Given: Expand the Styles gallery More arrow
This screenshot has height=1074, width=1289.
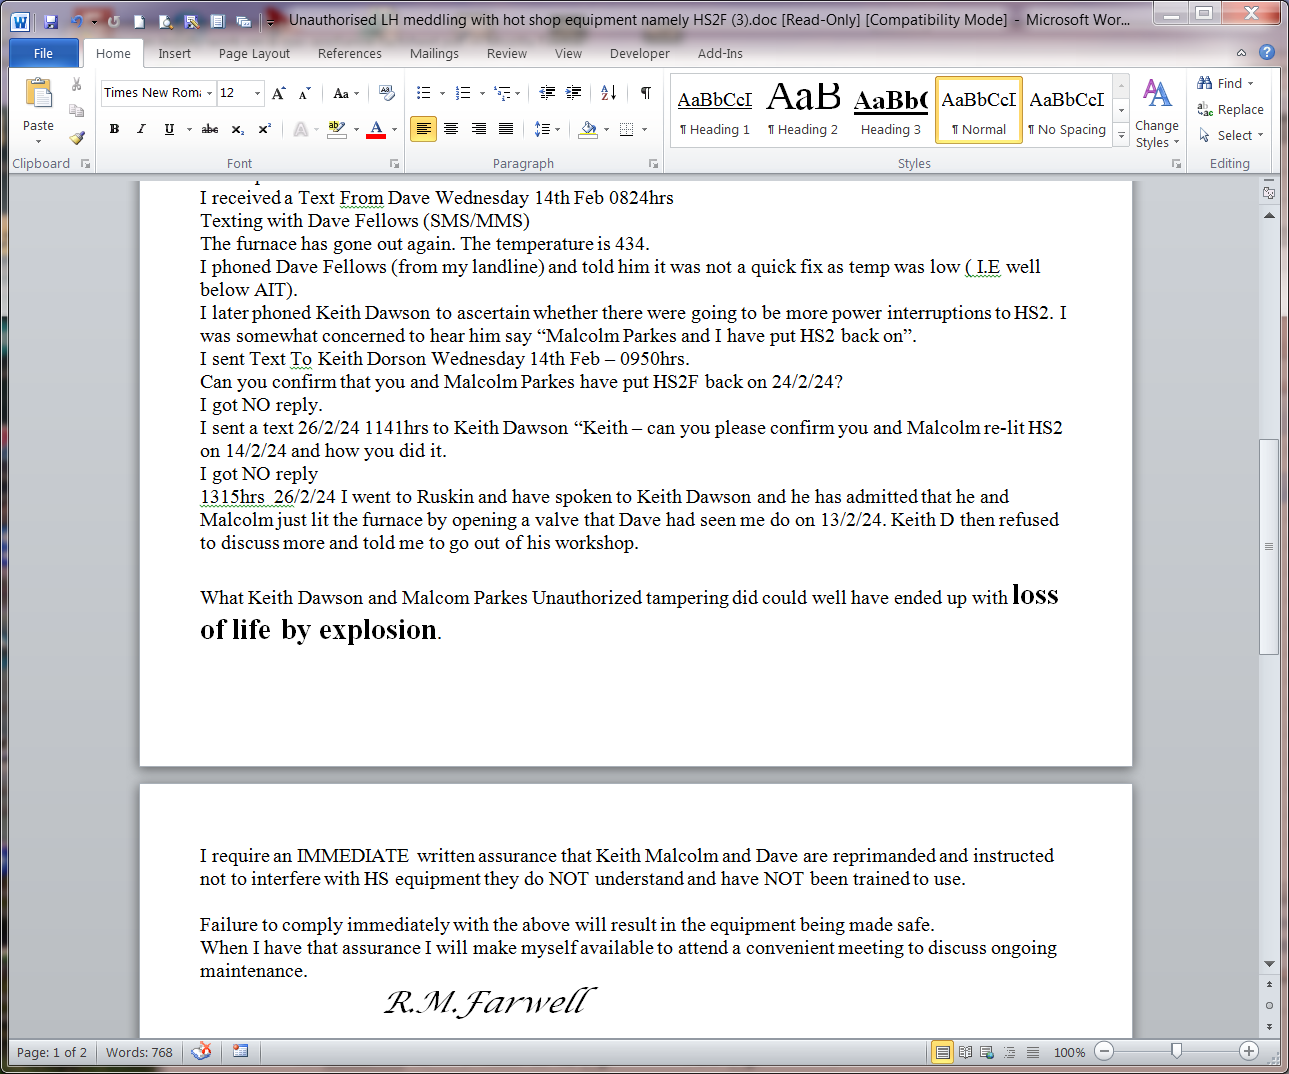Looking at the screenshot, I should coord(1121,135).
